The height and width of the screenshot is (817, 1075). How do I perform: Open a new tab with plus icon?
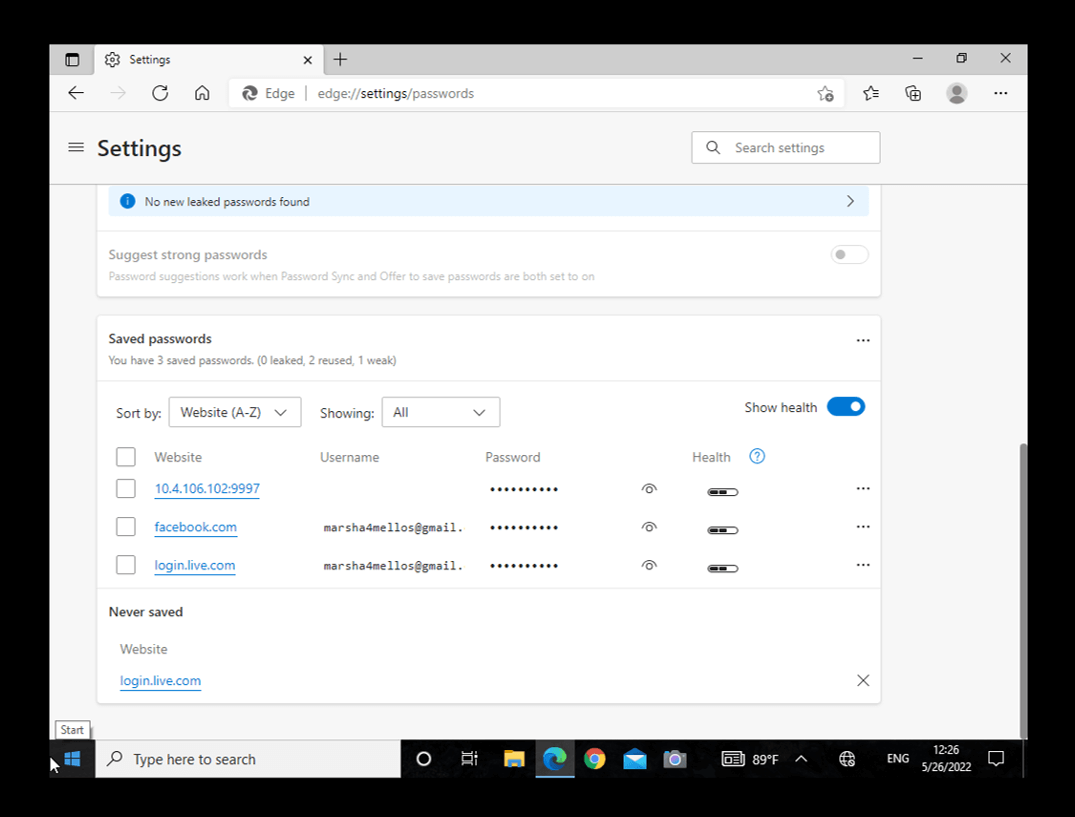coord(340,60)
